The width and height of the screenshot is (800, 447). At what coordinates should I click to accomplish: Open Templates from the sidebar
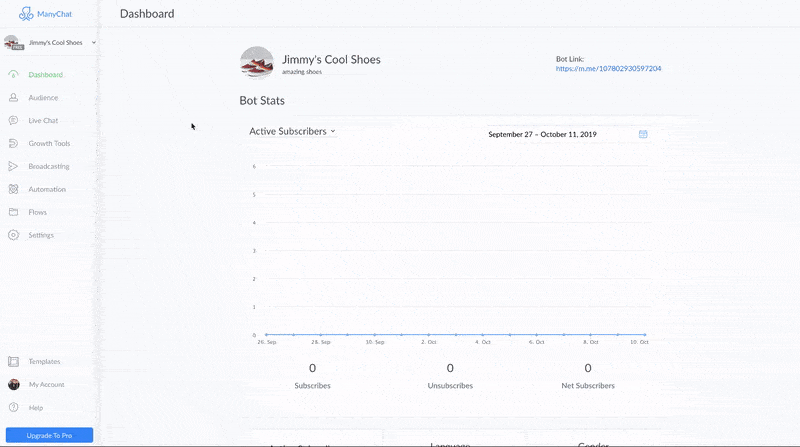[x=44, y=362]
